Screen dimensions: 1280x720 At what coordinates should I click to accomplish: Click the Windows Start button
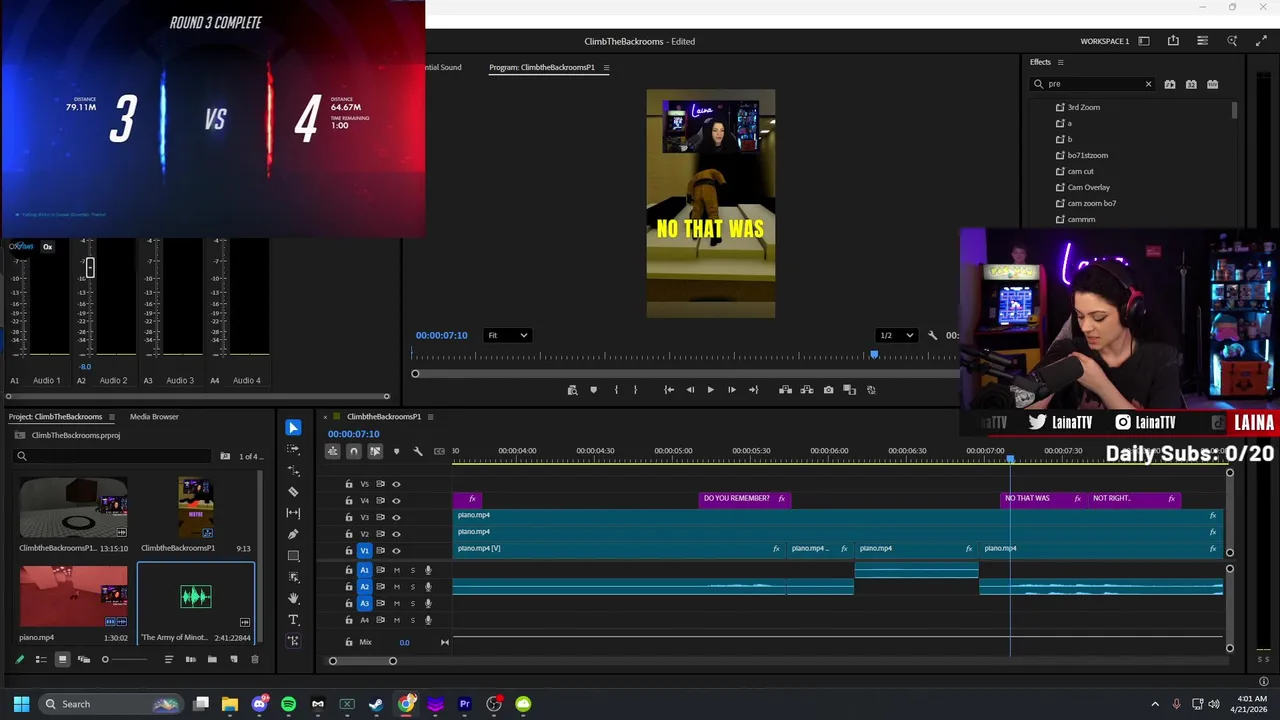coord(21,704)
